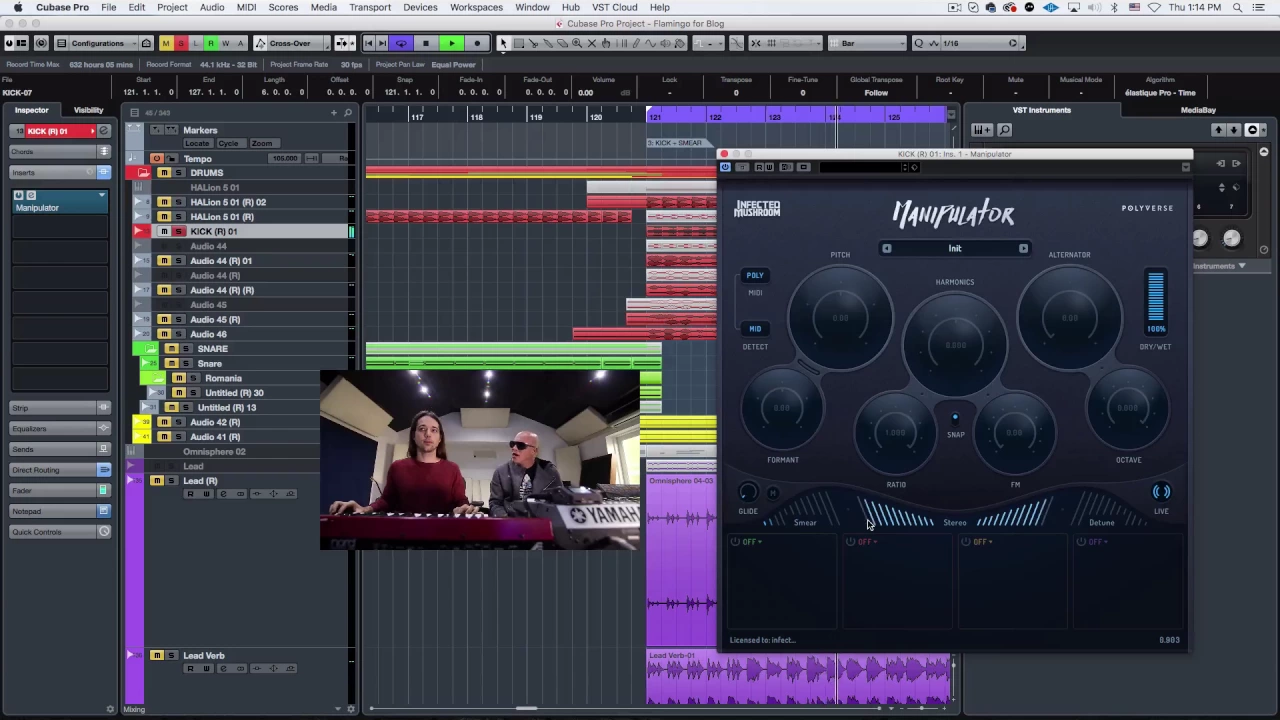Click the Wi-Fi icon in macOS menu bar

(1155, 7)
